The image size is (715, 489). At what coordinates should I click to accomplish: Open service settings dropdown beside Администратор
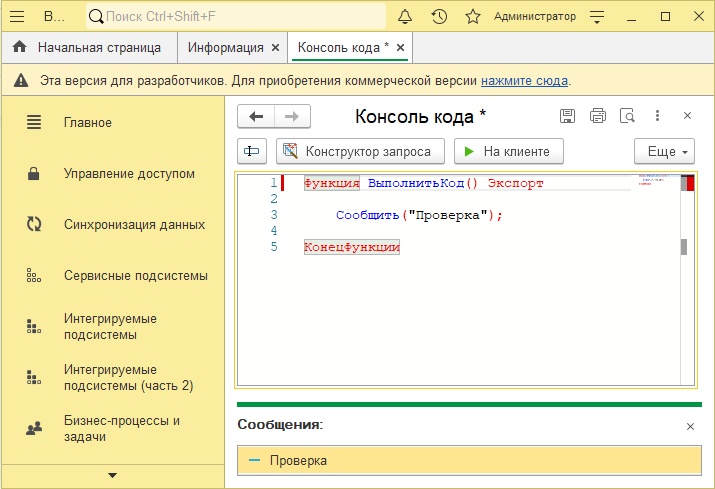(597, 17)
